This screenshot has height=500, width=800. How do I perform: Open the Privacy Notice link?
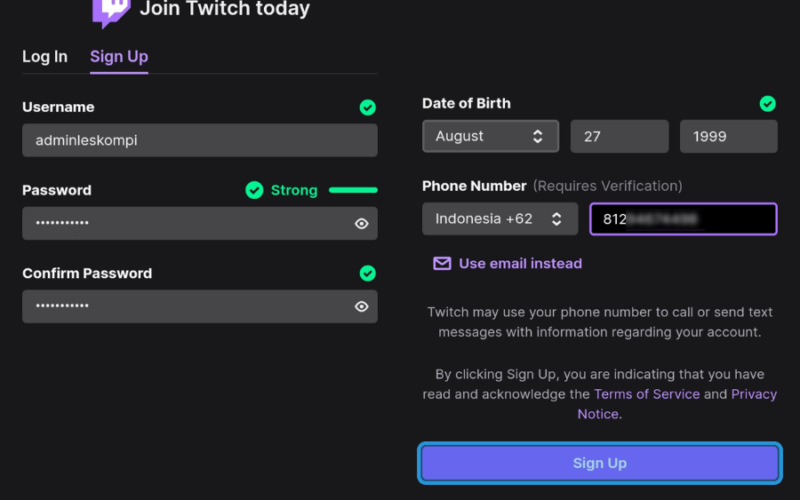pos(677,404)
